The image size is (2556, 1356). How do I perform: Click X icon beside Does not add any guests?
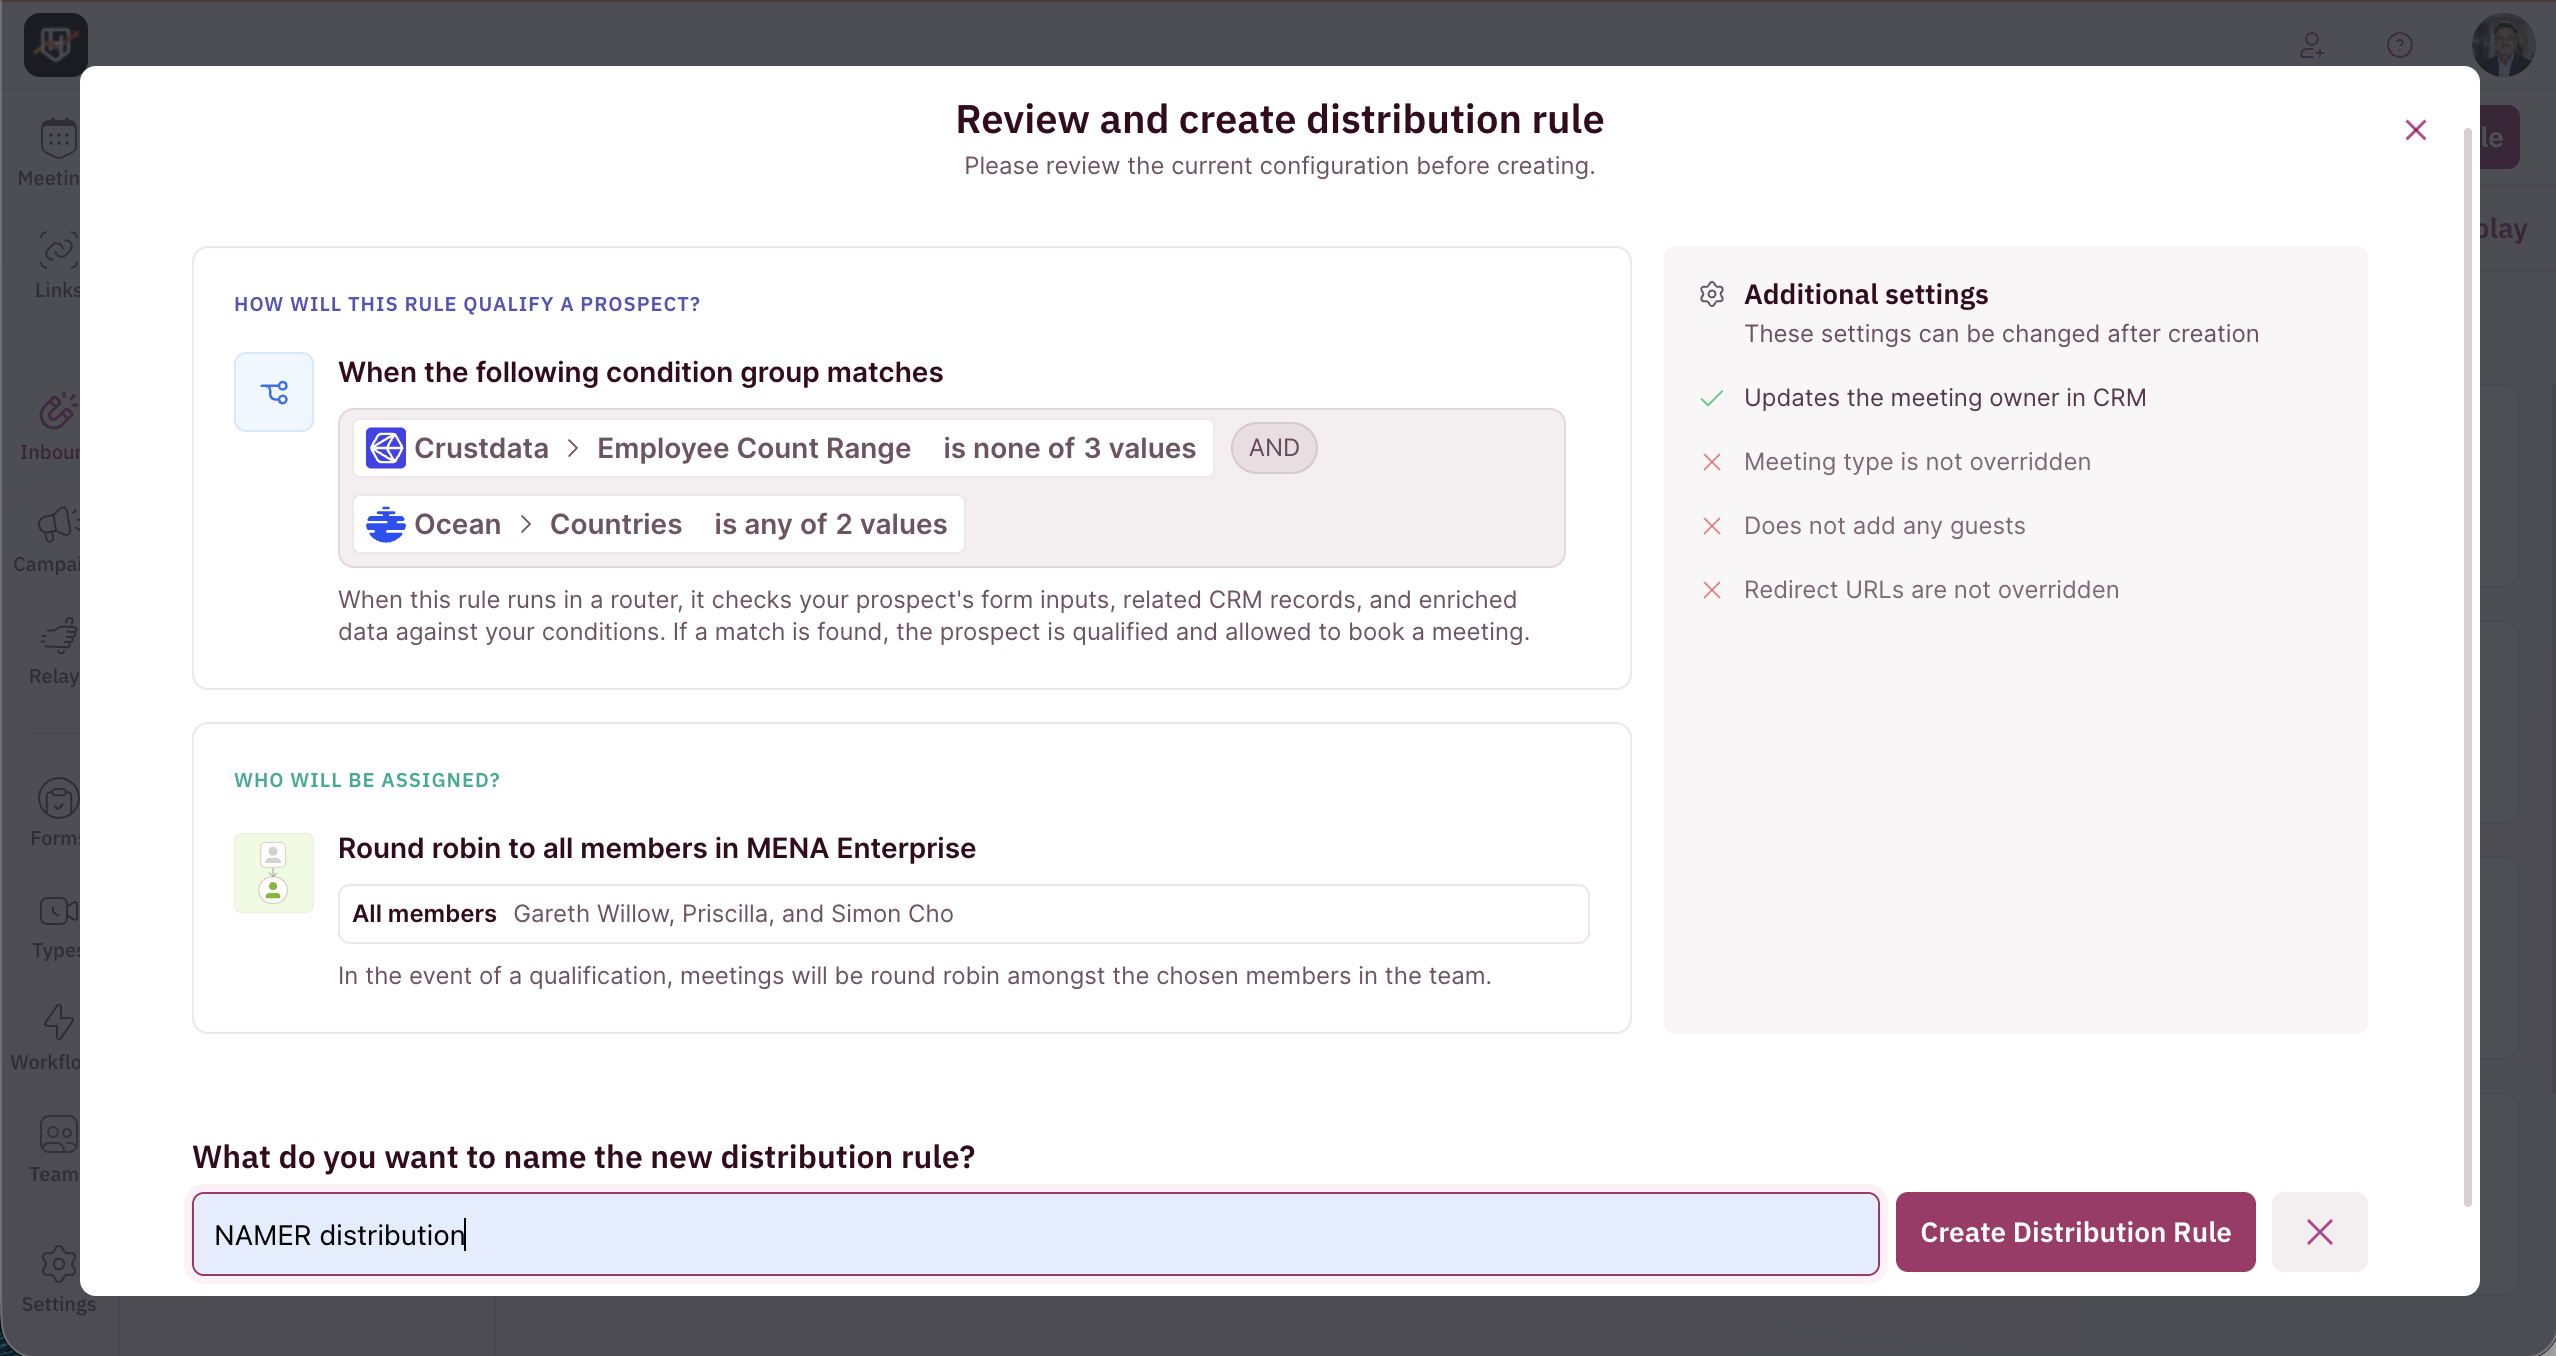tap(1712, 526)
